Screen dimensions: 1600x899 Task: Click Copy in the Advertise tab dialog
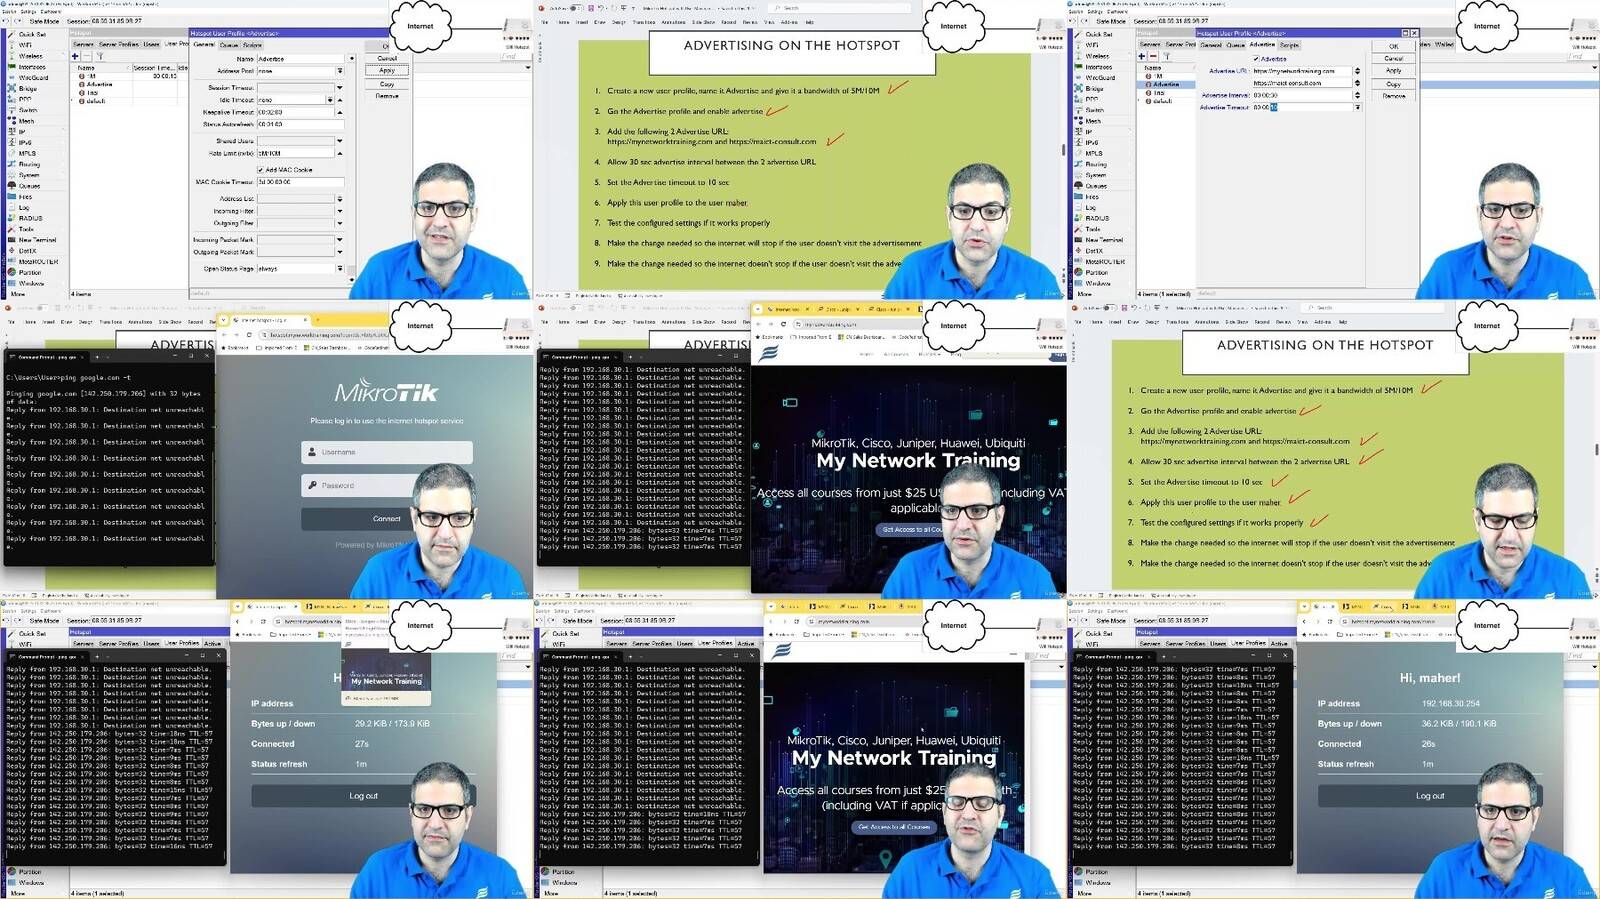[x=1393, y=84]
